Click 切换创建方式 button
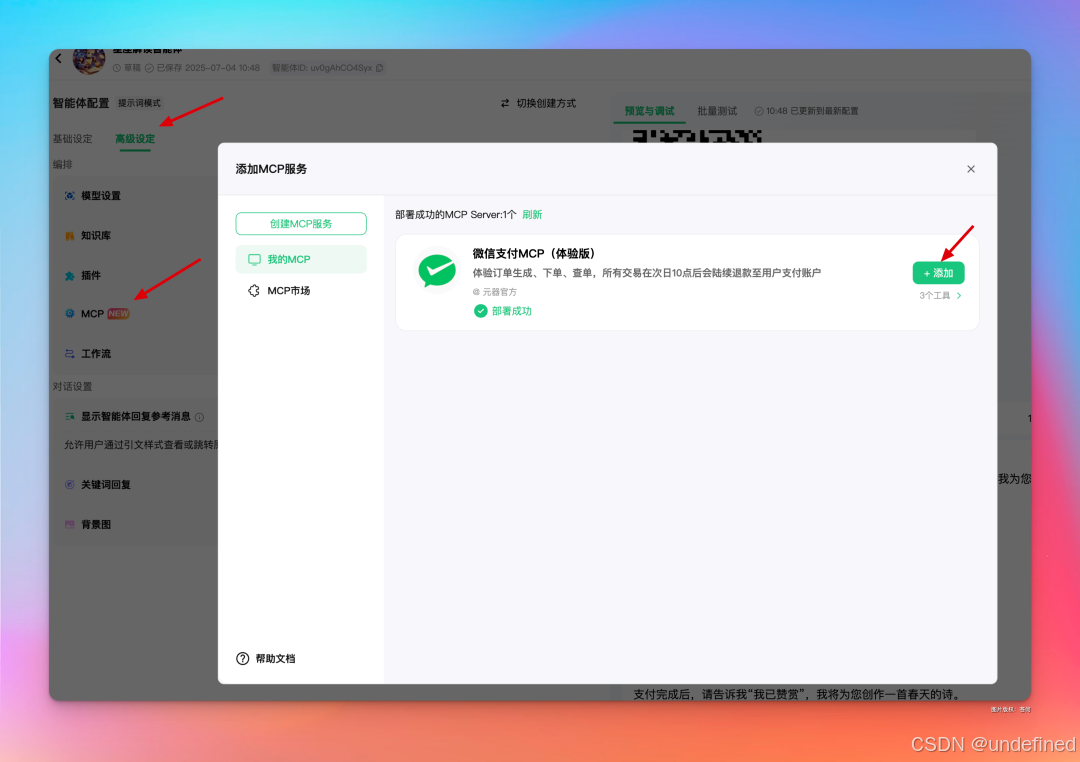The height and width of the screenshot is (762, 1080). pos(538,103)
